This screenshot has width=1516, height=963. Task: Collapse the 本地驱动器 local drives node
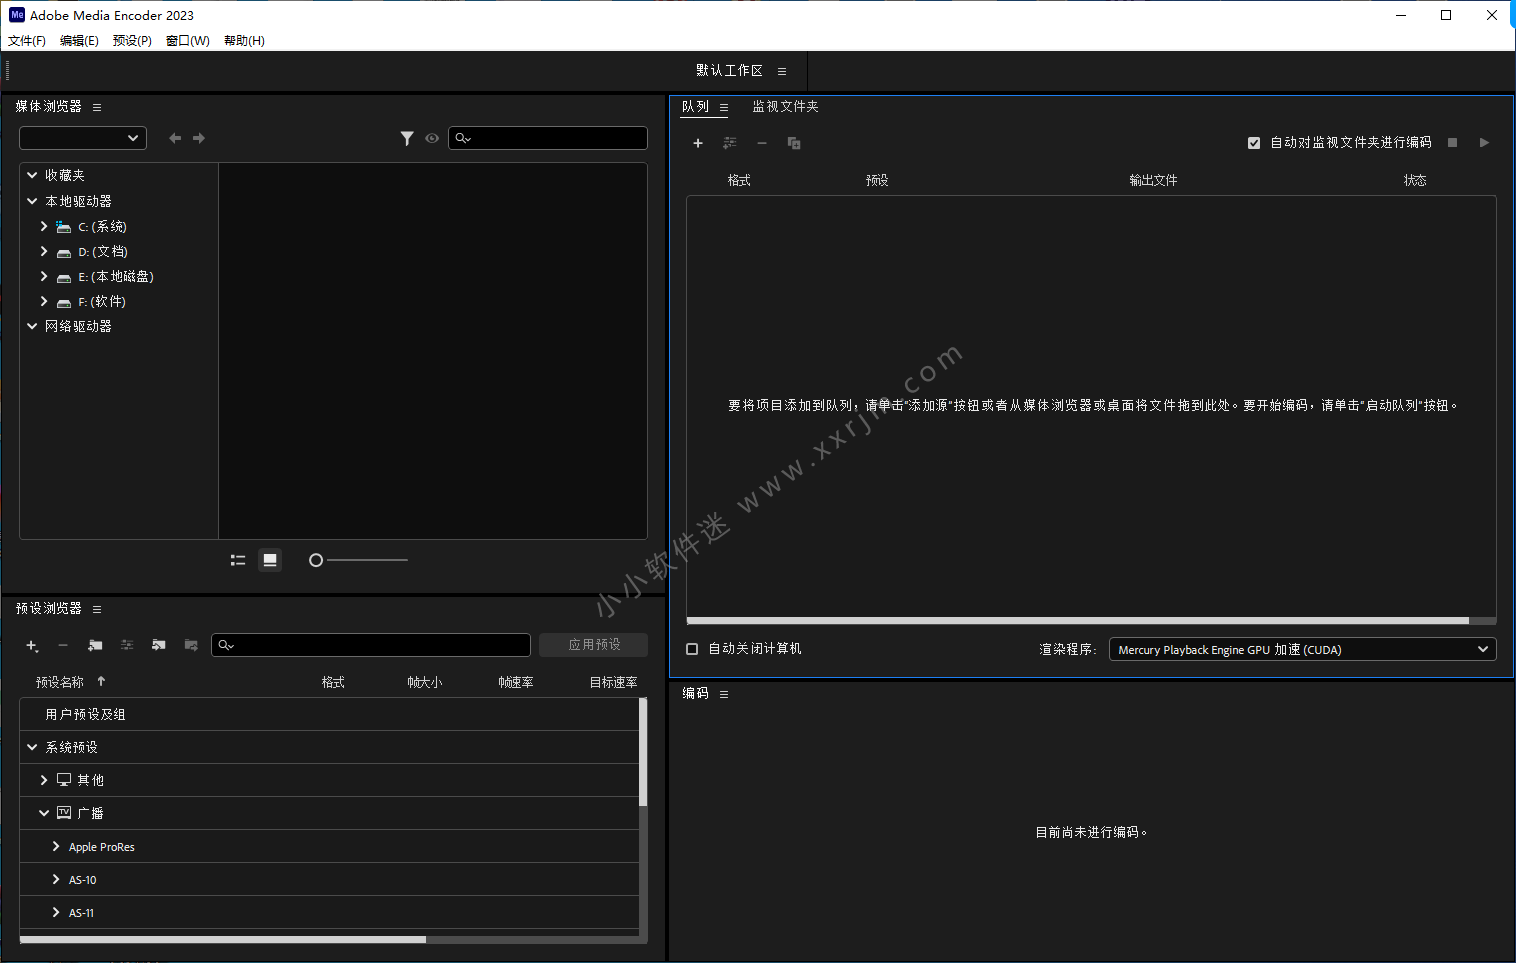point(32,201)
